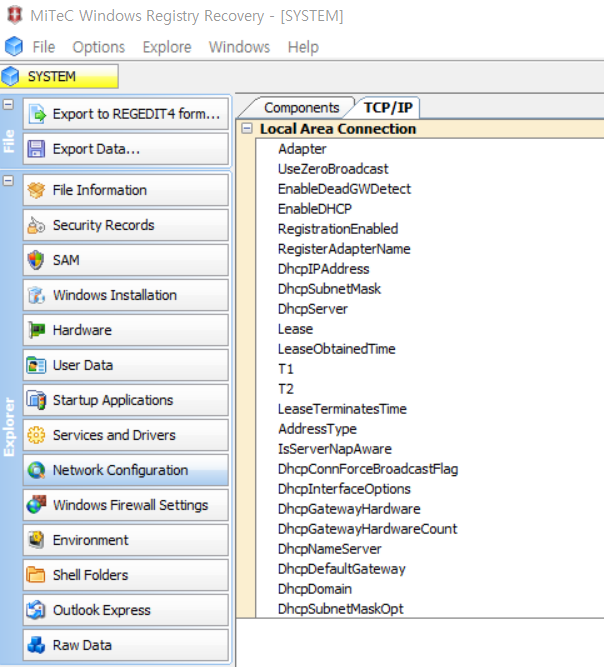604x667 pixels.
Task: Open the Options menu
Action: [x=99, y=47]
